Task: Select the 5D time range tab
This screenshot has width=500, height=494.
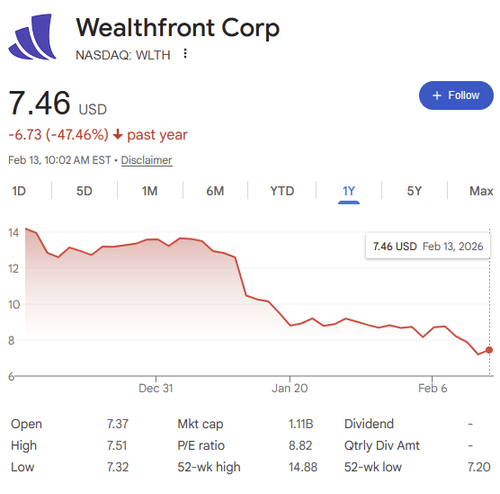Action: (84, 191)
